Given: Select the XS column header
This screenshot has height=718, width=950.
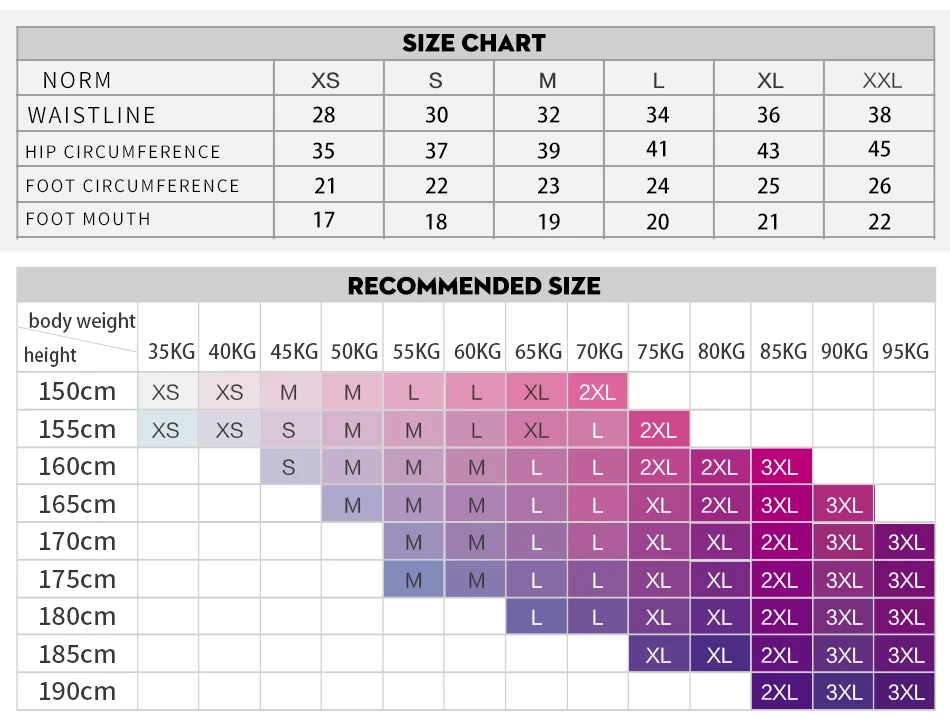Looking at the screenshot, I should (325, 81).
